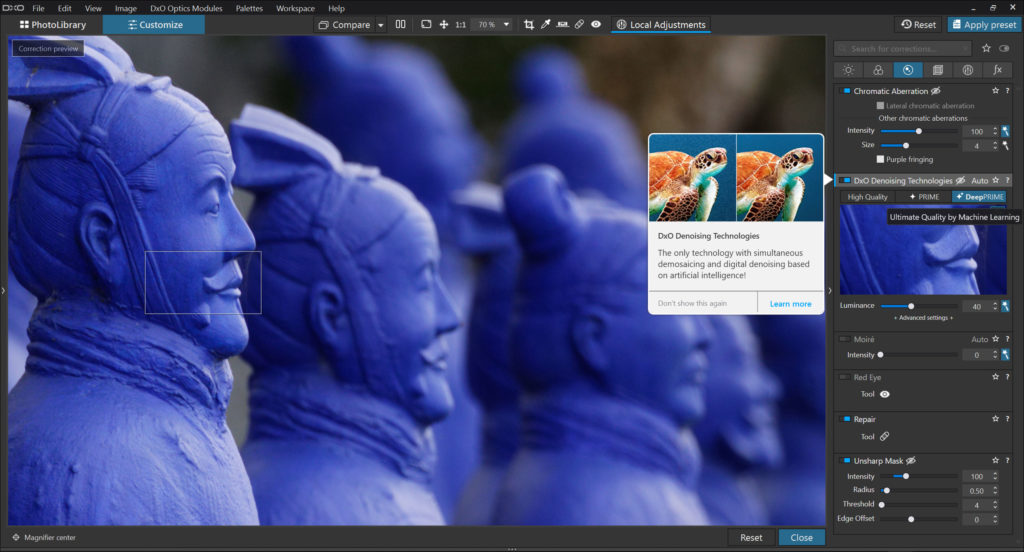Viewport: 1024px width, 552px height.
Task: Open DxO Optics Modules menu
Action: [x=186, y=8]
